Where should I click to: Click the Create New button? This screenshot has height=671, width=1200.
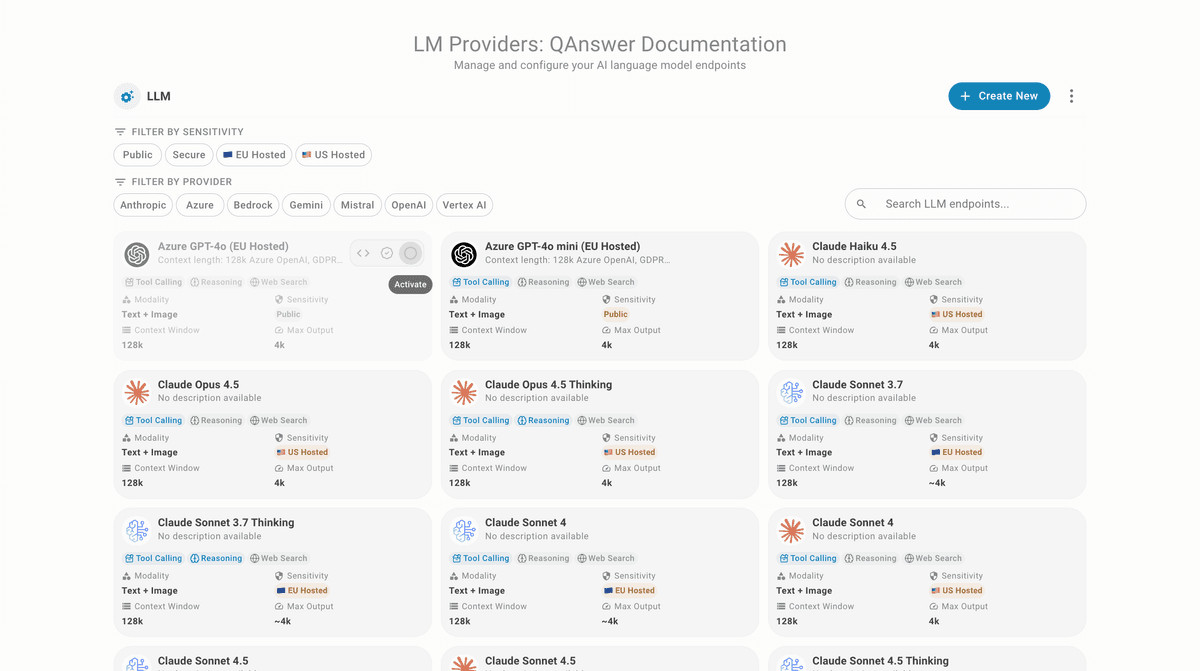click(999, 96)
